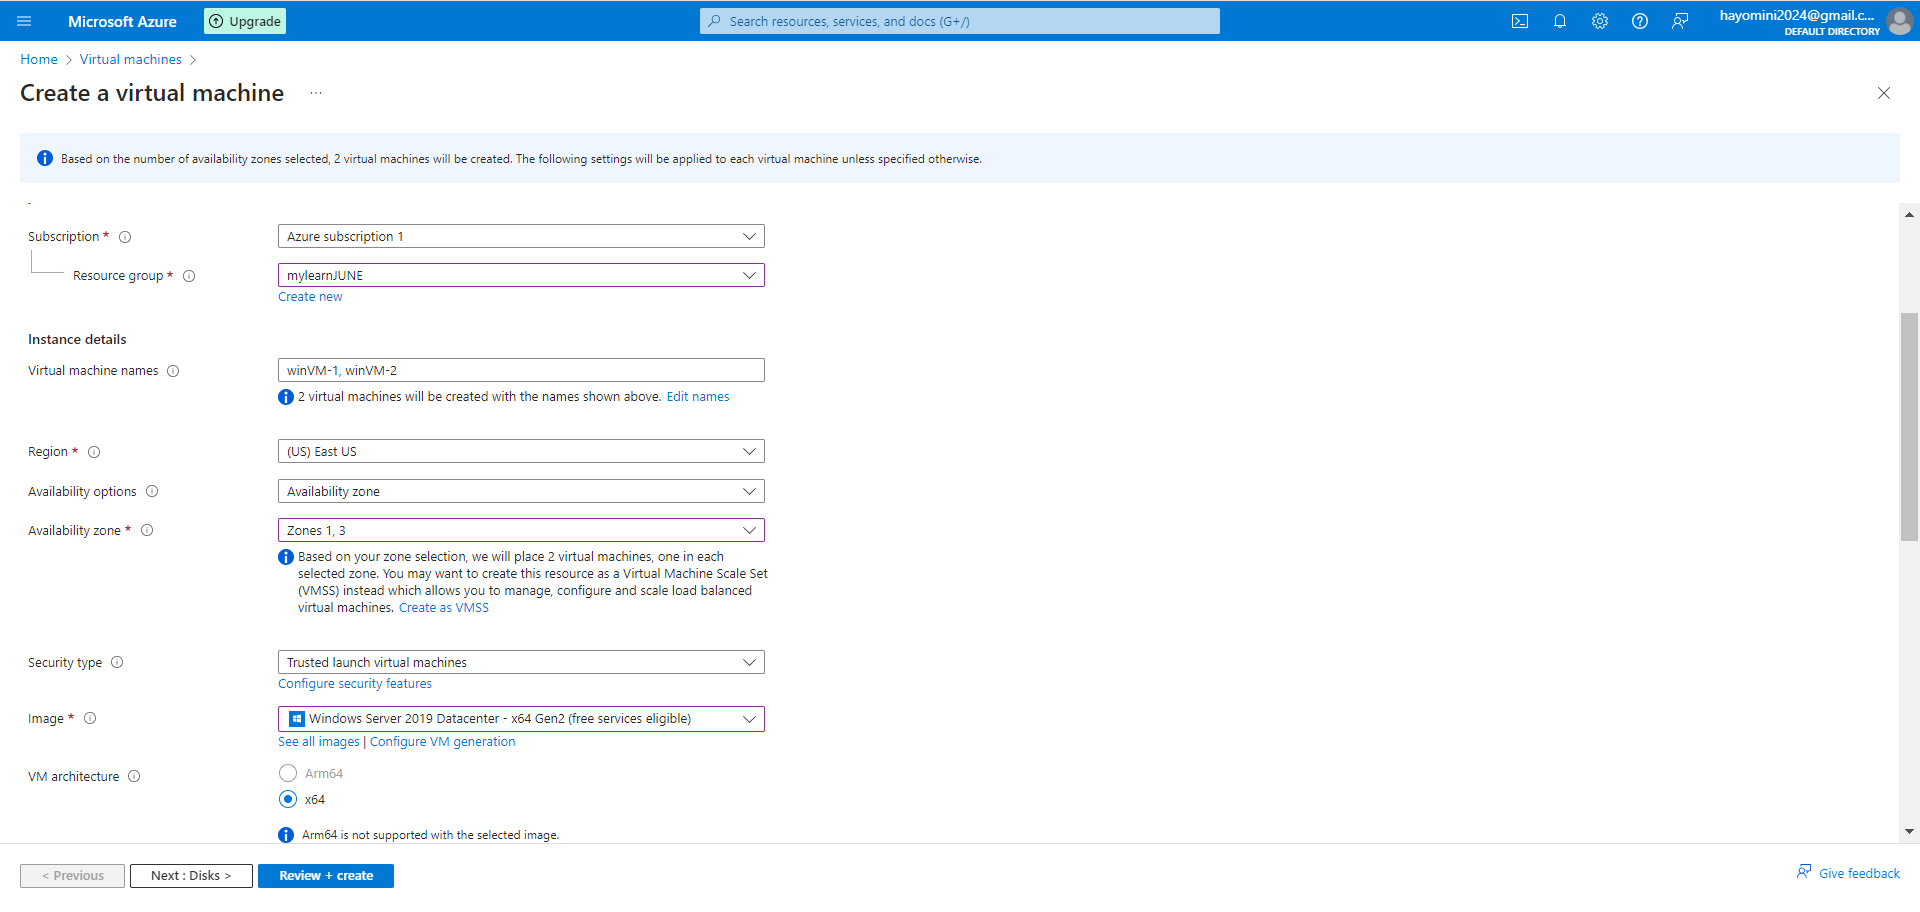Click the See all images link
Viewport: 1920px width, 912px height.
[x=319, y=742]
